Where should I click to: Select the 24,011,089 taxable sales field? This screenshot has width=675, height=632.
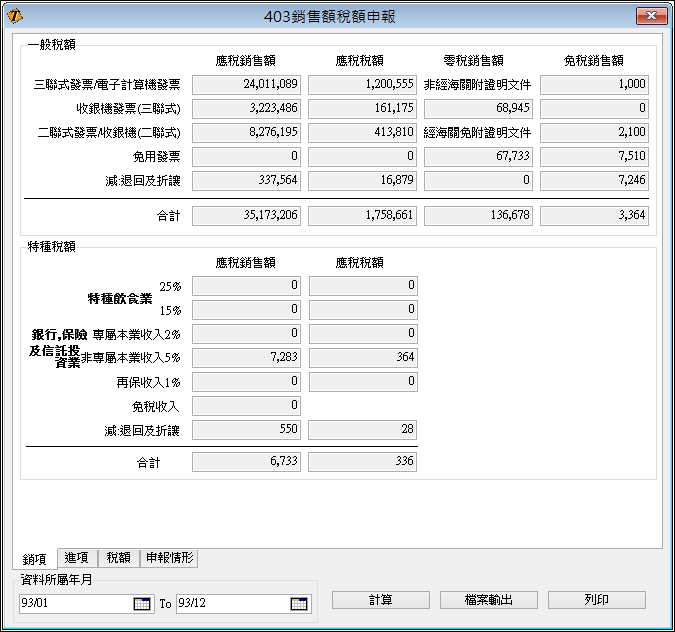click(x=246, y=85)
